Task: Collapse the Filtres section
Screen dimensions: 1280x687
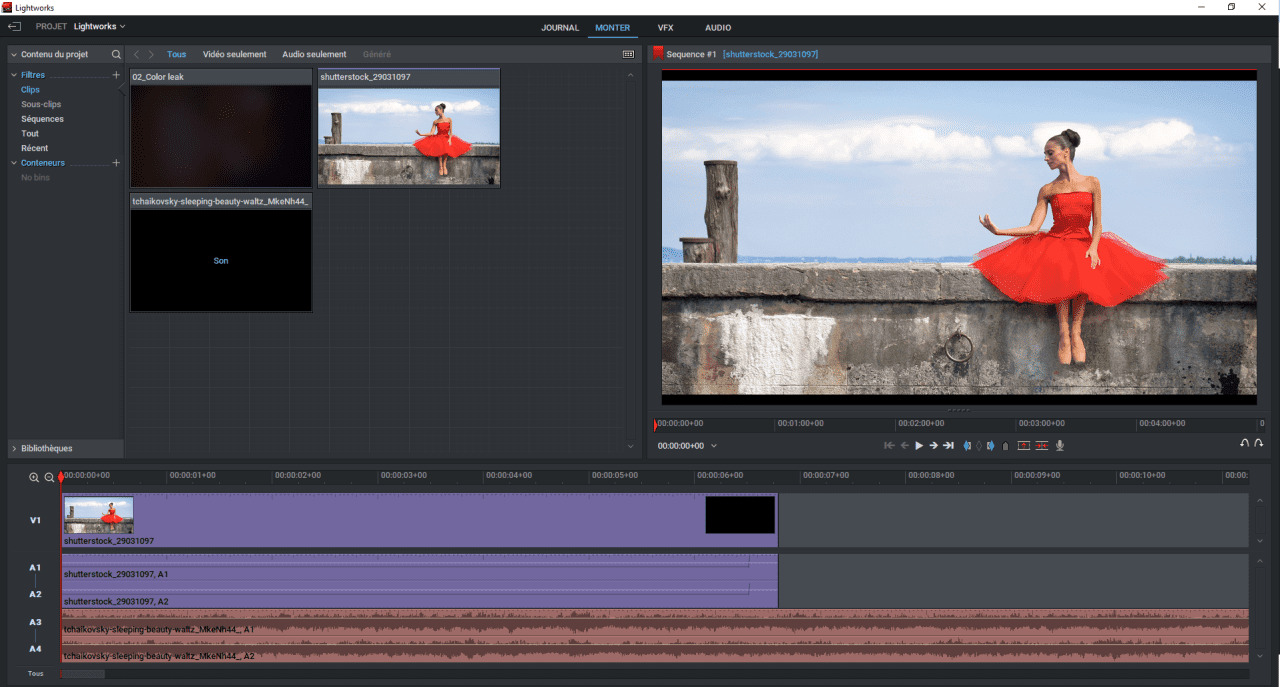Action: tap(14, 75)
